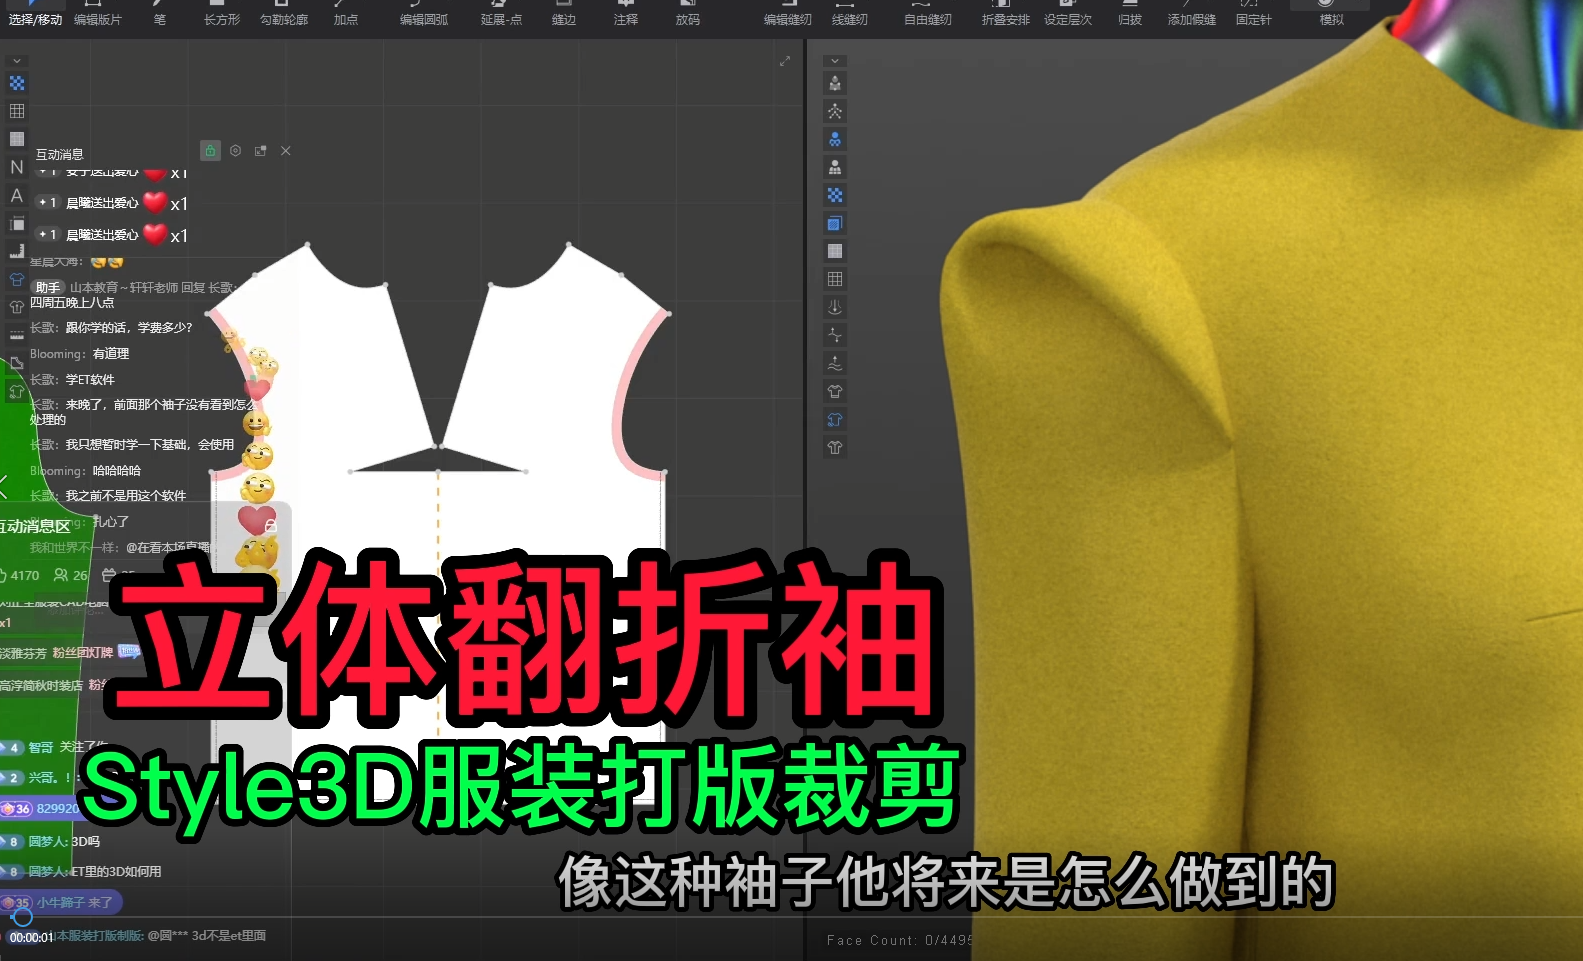The height and width of the screenshot is (961, 1583).
Task: Toggle green lock icon on 互动消息 panel
Action: pyautogui.click(x=210, y=151)
